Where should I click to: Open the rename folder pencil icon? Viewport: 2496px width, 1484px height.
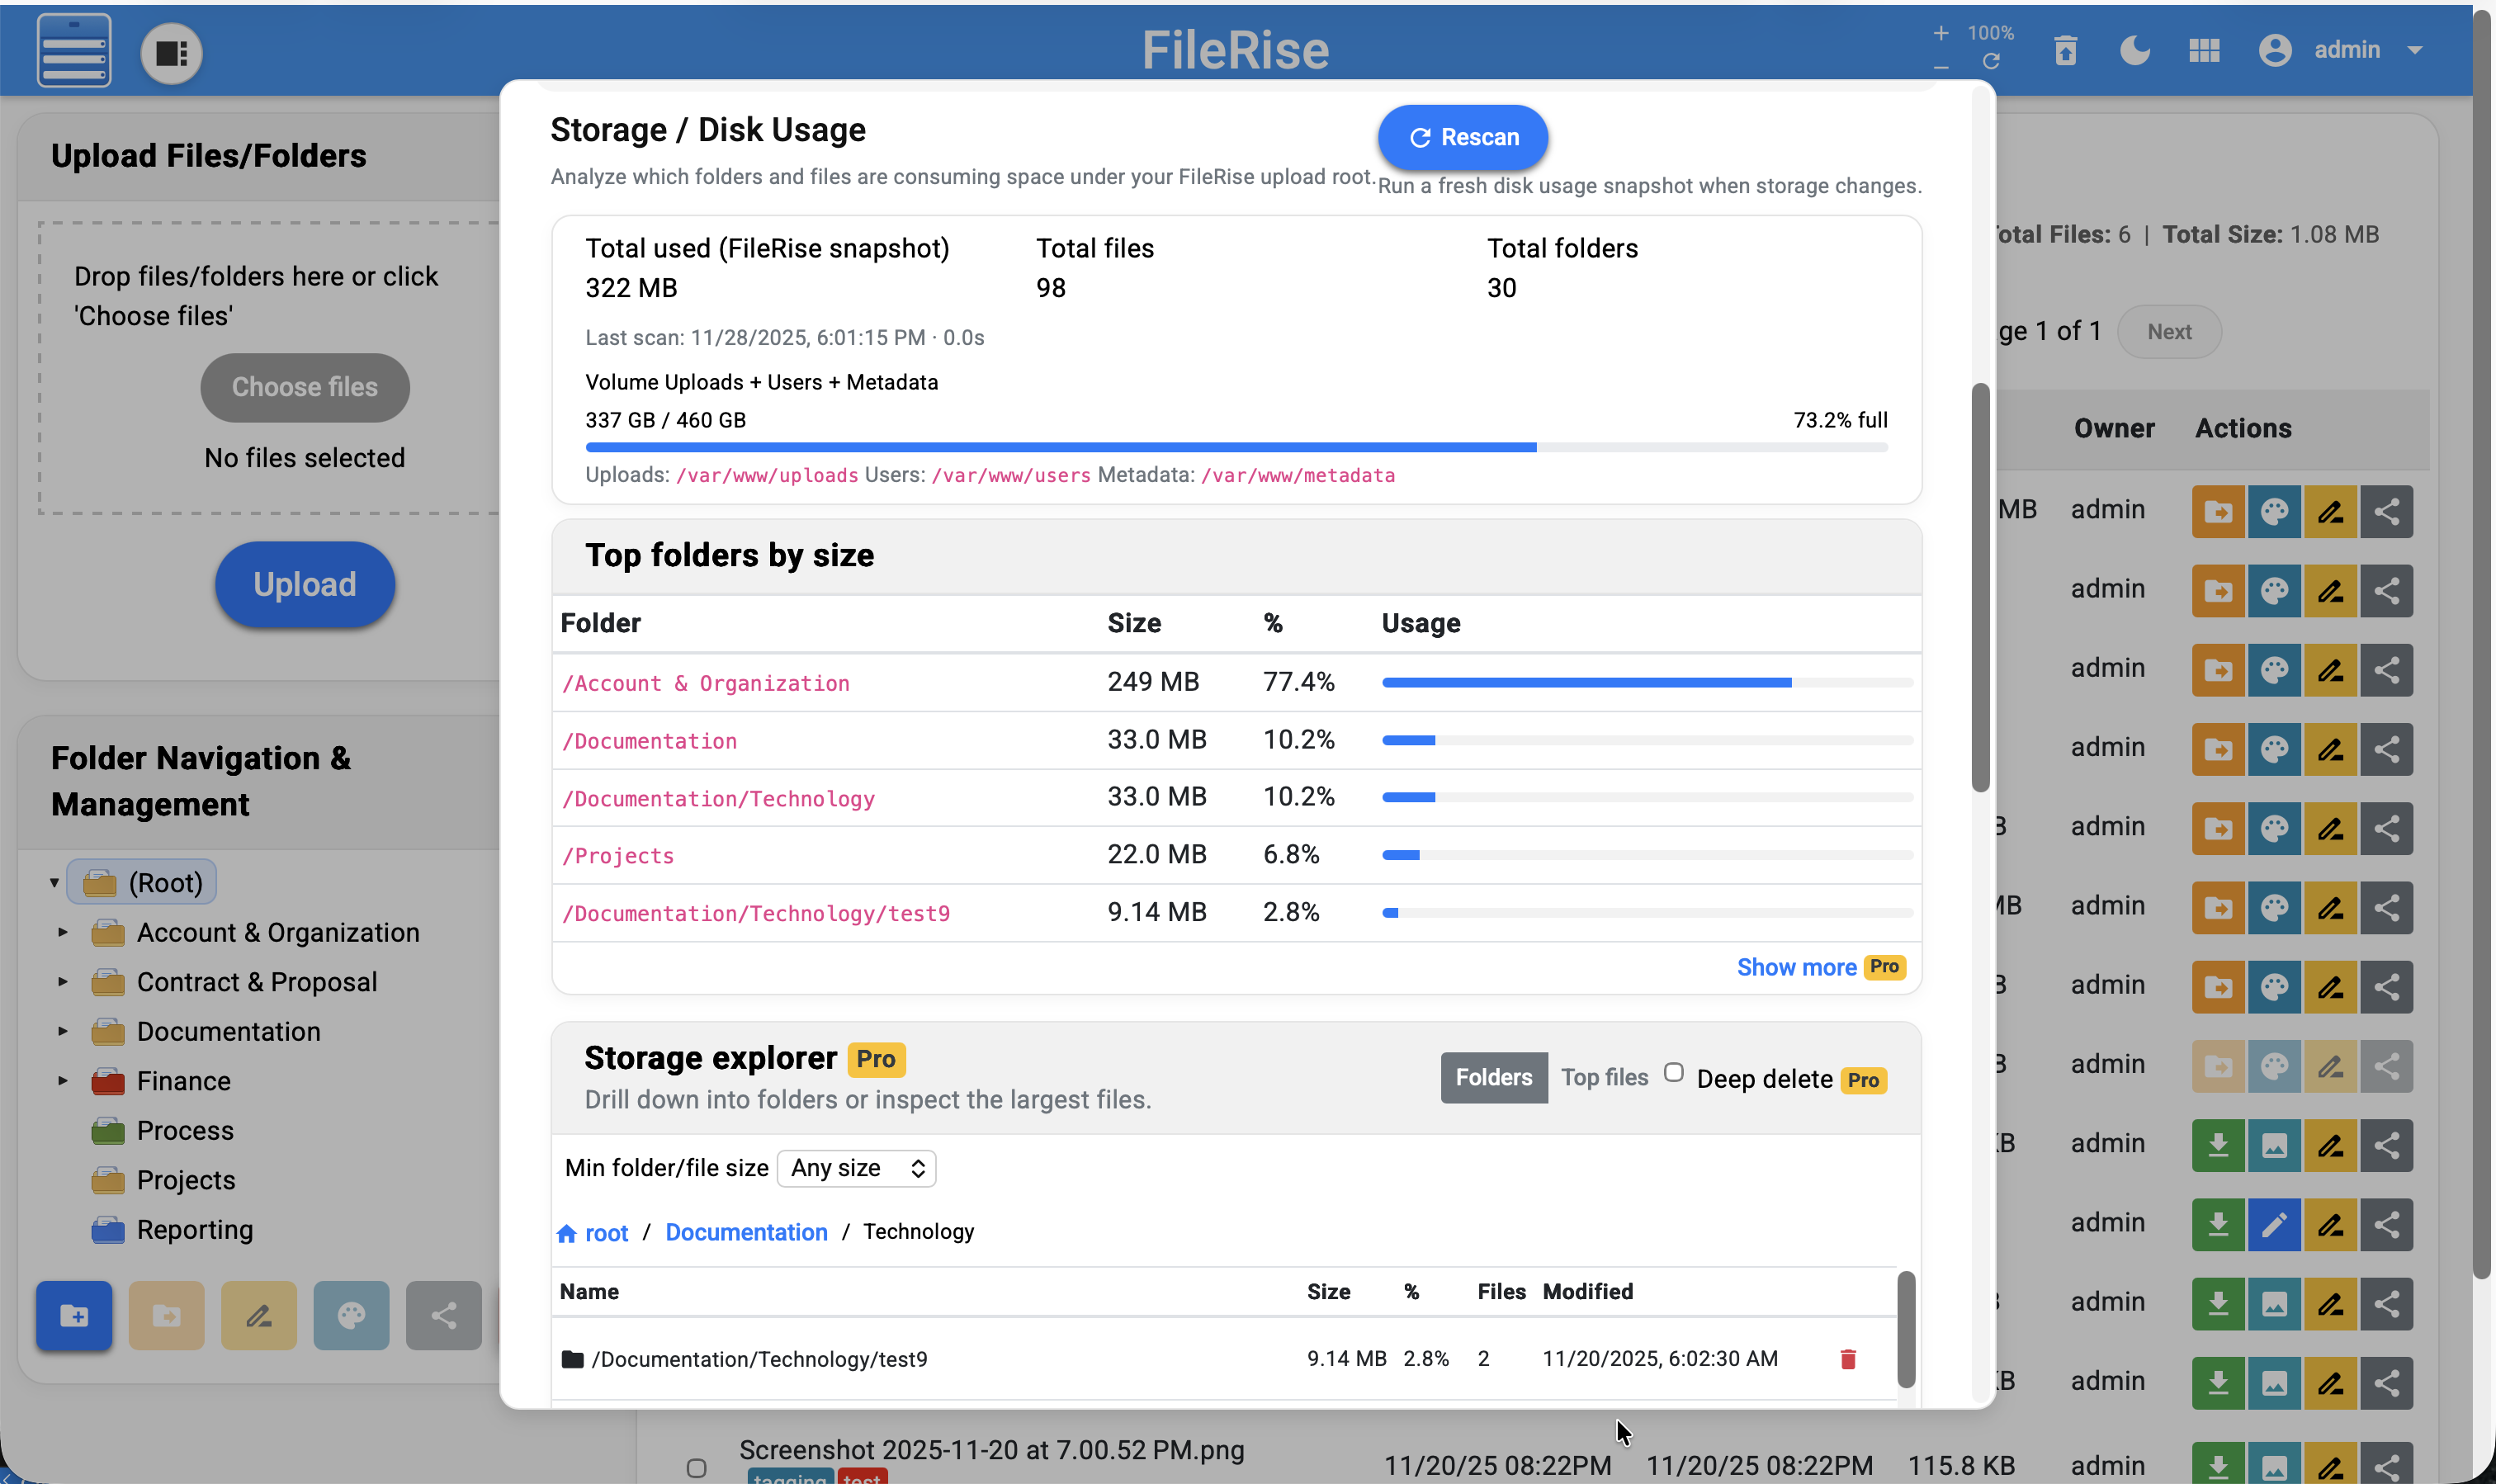tap(258, 1316)
